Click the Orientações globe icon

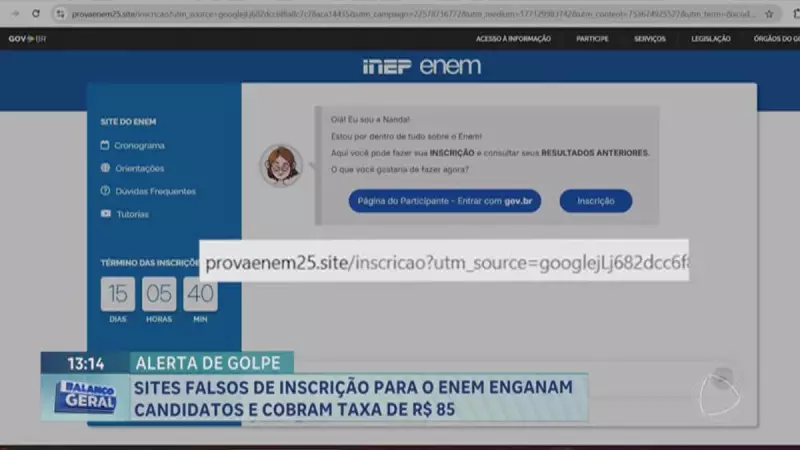pyautogui.click(x=105, y=167)
